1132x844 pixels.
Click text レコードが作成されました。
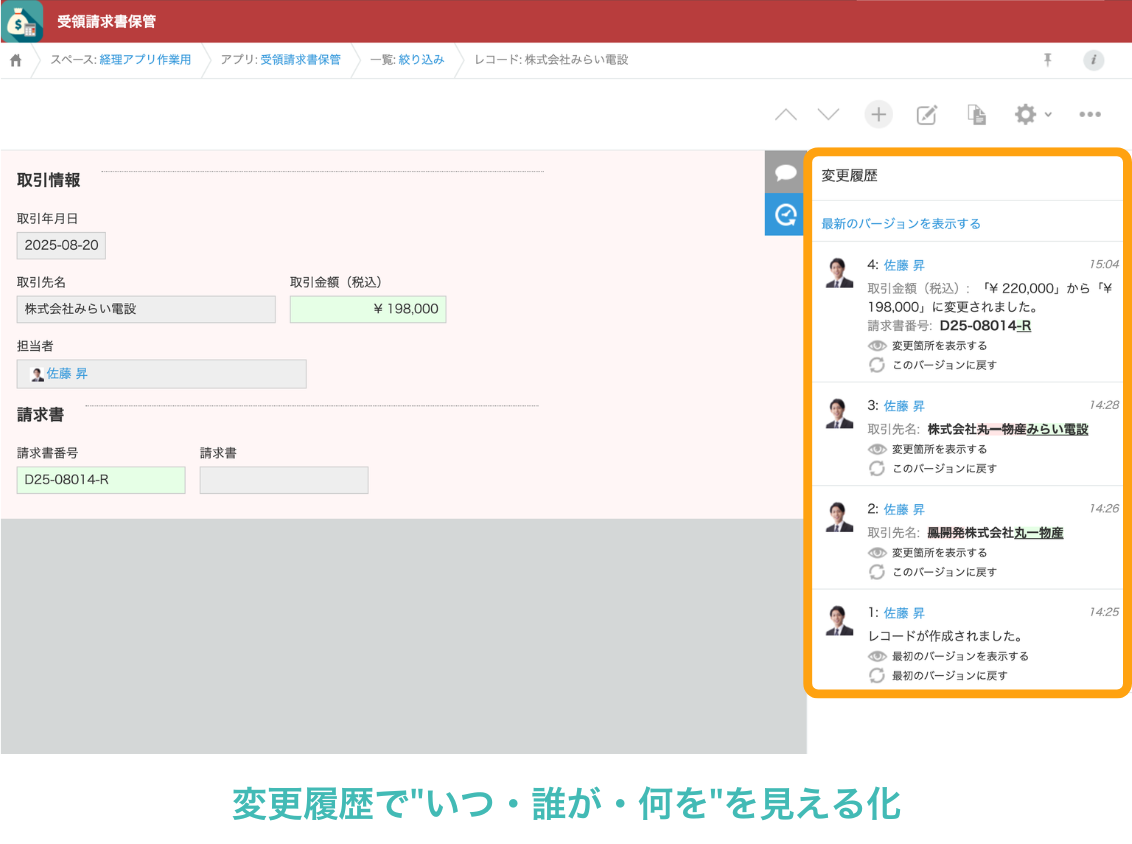pos(946,636)
